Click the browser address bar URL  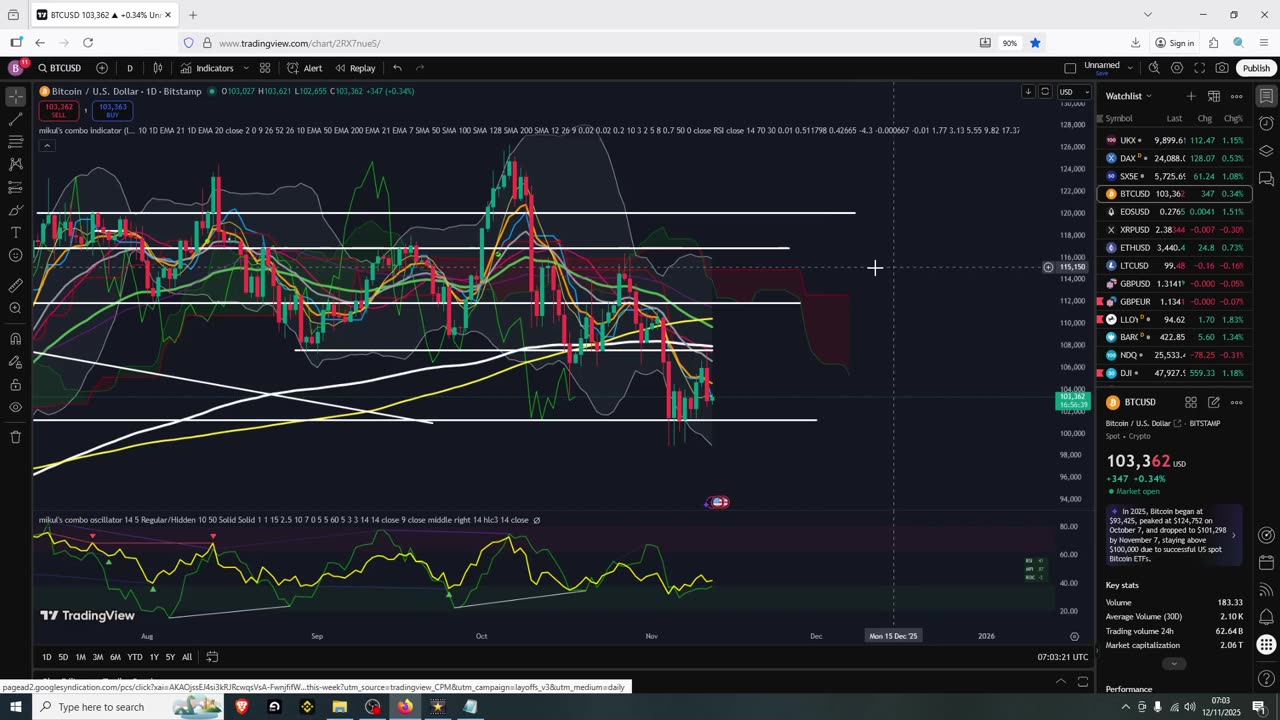[x=299, y=43]
